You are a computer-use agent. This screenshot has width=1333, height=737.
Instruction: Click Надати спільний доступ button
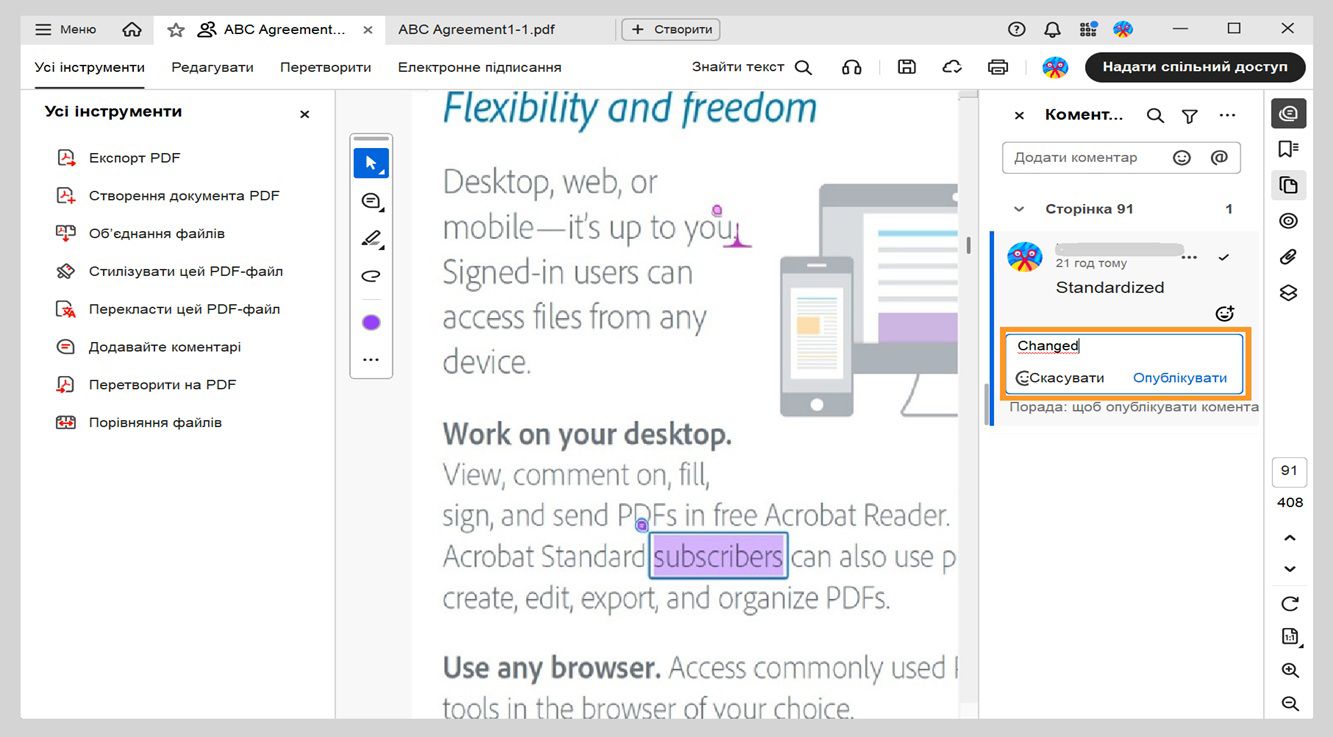coord(1195,67)
